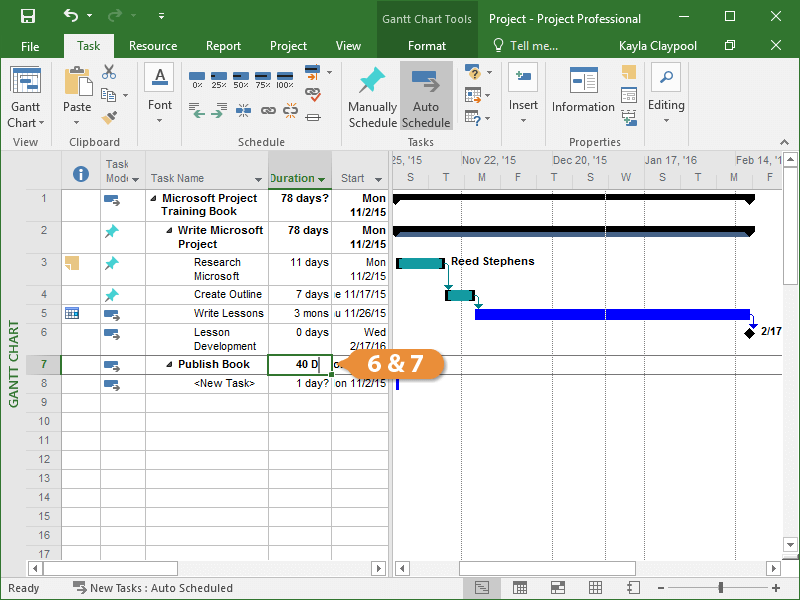800x600 pixels.
Task: Switch to Gantt Chart view in status bar
Action: [x=481, y=588]
